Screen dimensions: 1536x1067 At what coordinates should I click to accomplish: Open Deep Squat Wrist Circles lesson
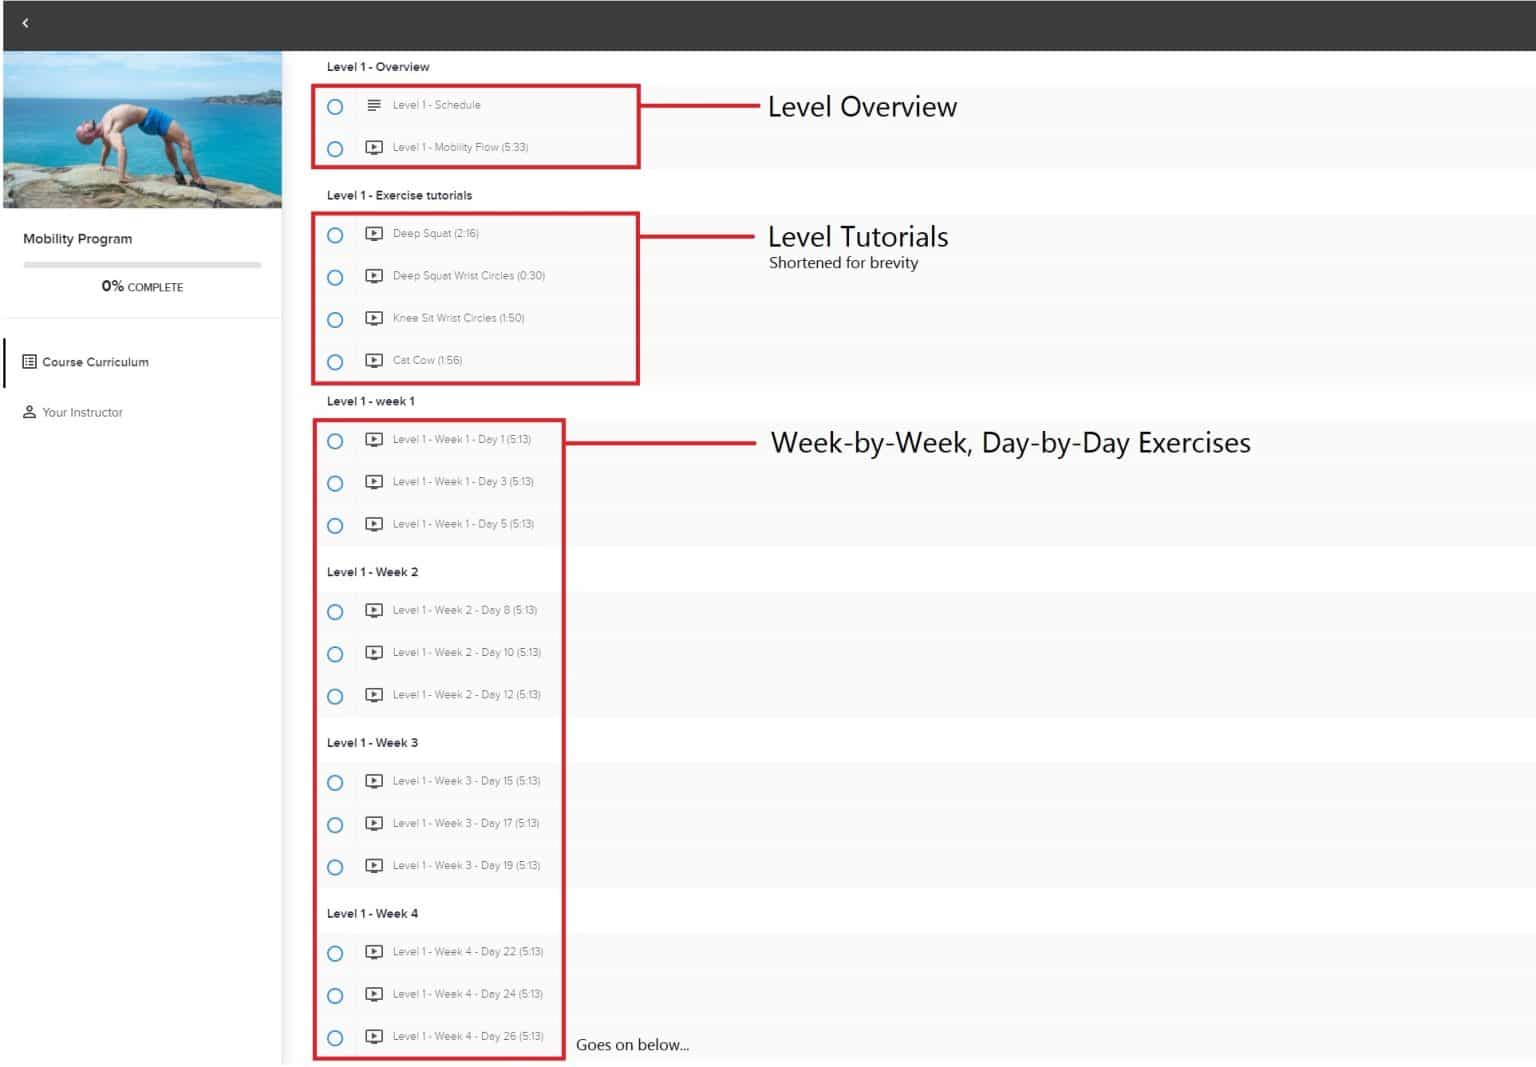pos(468,276)
